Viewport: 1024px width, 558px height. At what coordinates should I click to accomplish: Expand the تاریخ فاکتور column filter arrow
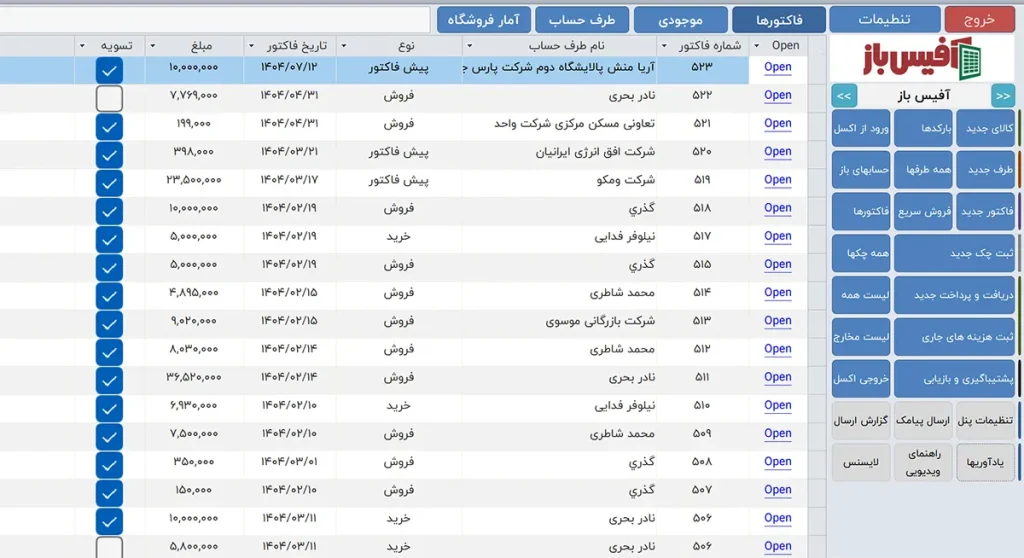(x=251, y=46)
